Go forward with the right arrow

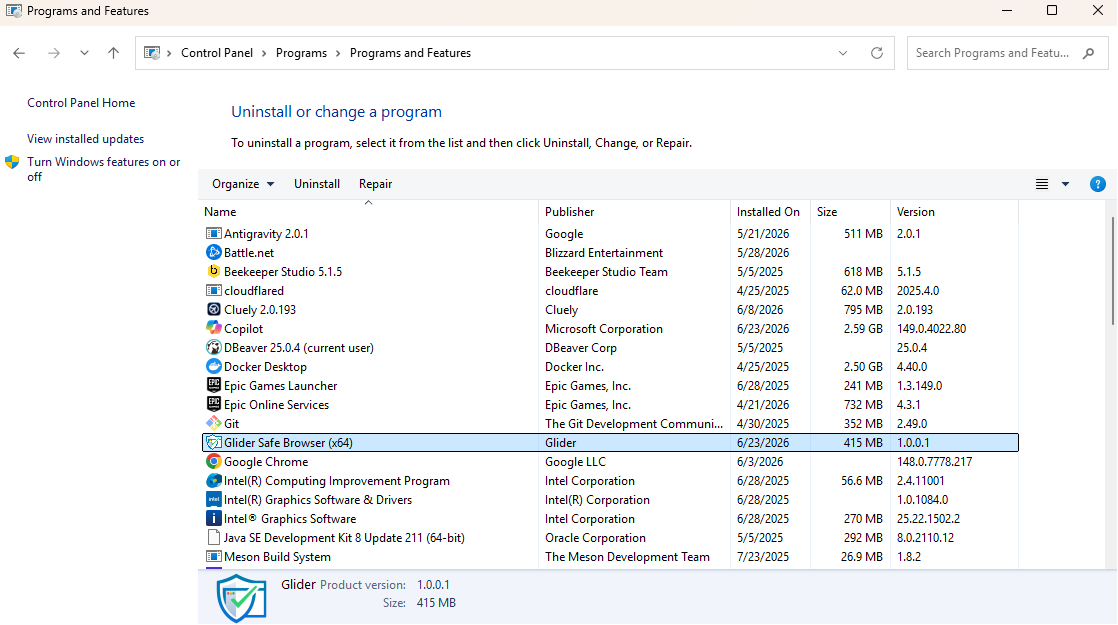[x=53, y=53]
